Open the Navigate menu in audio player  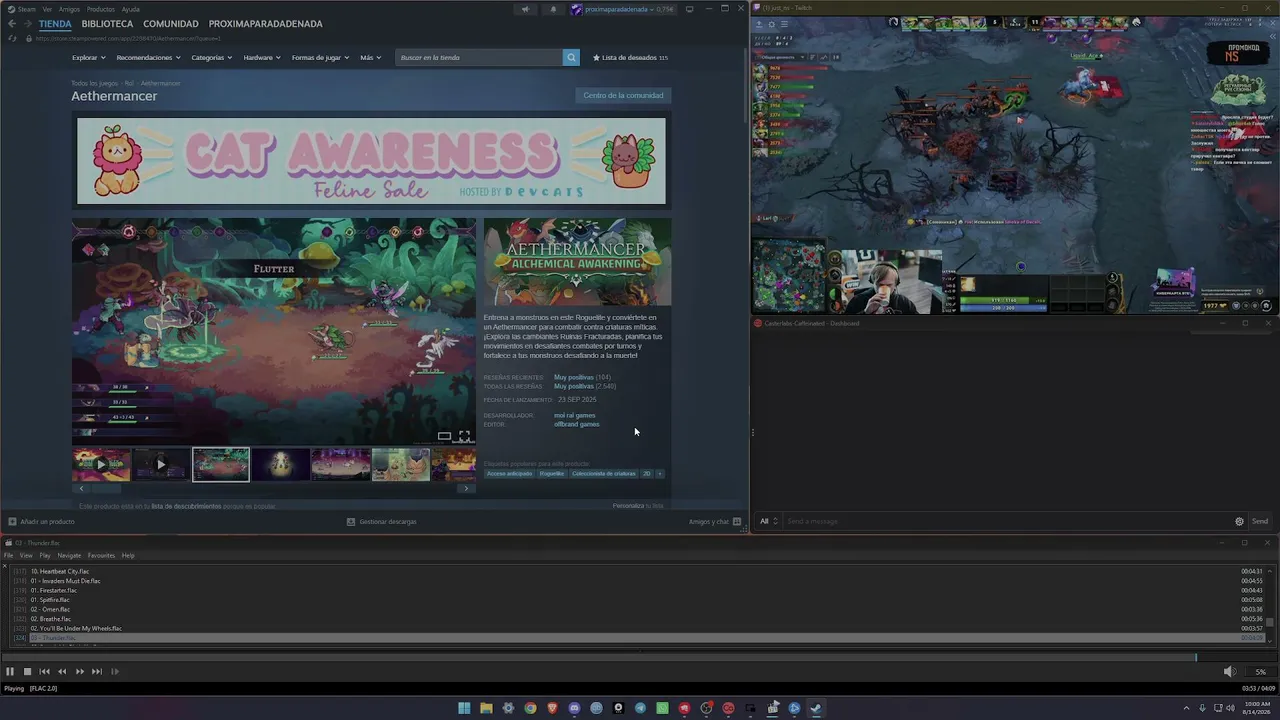point(69,555)
